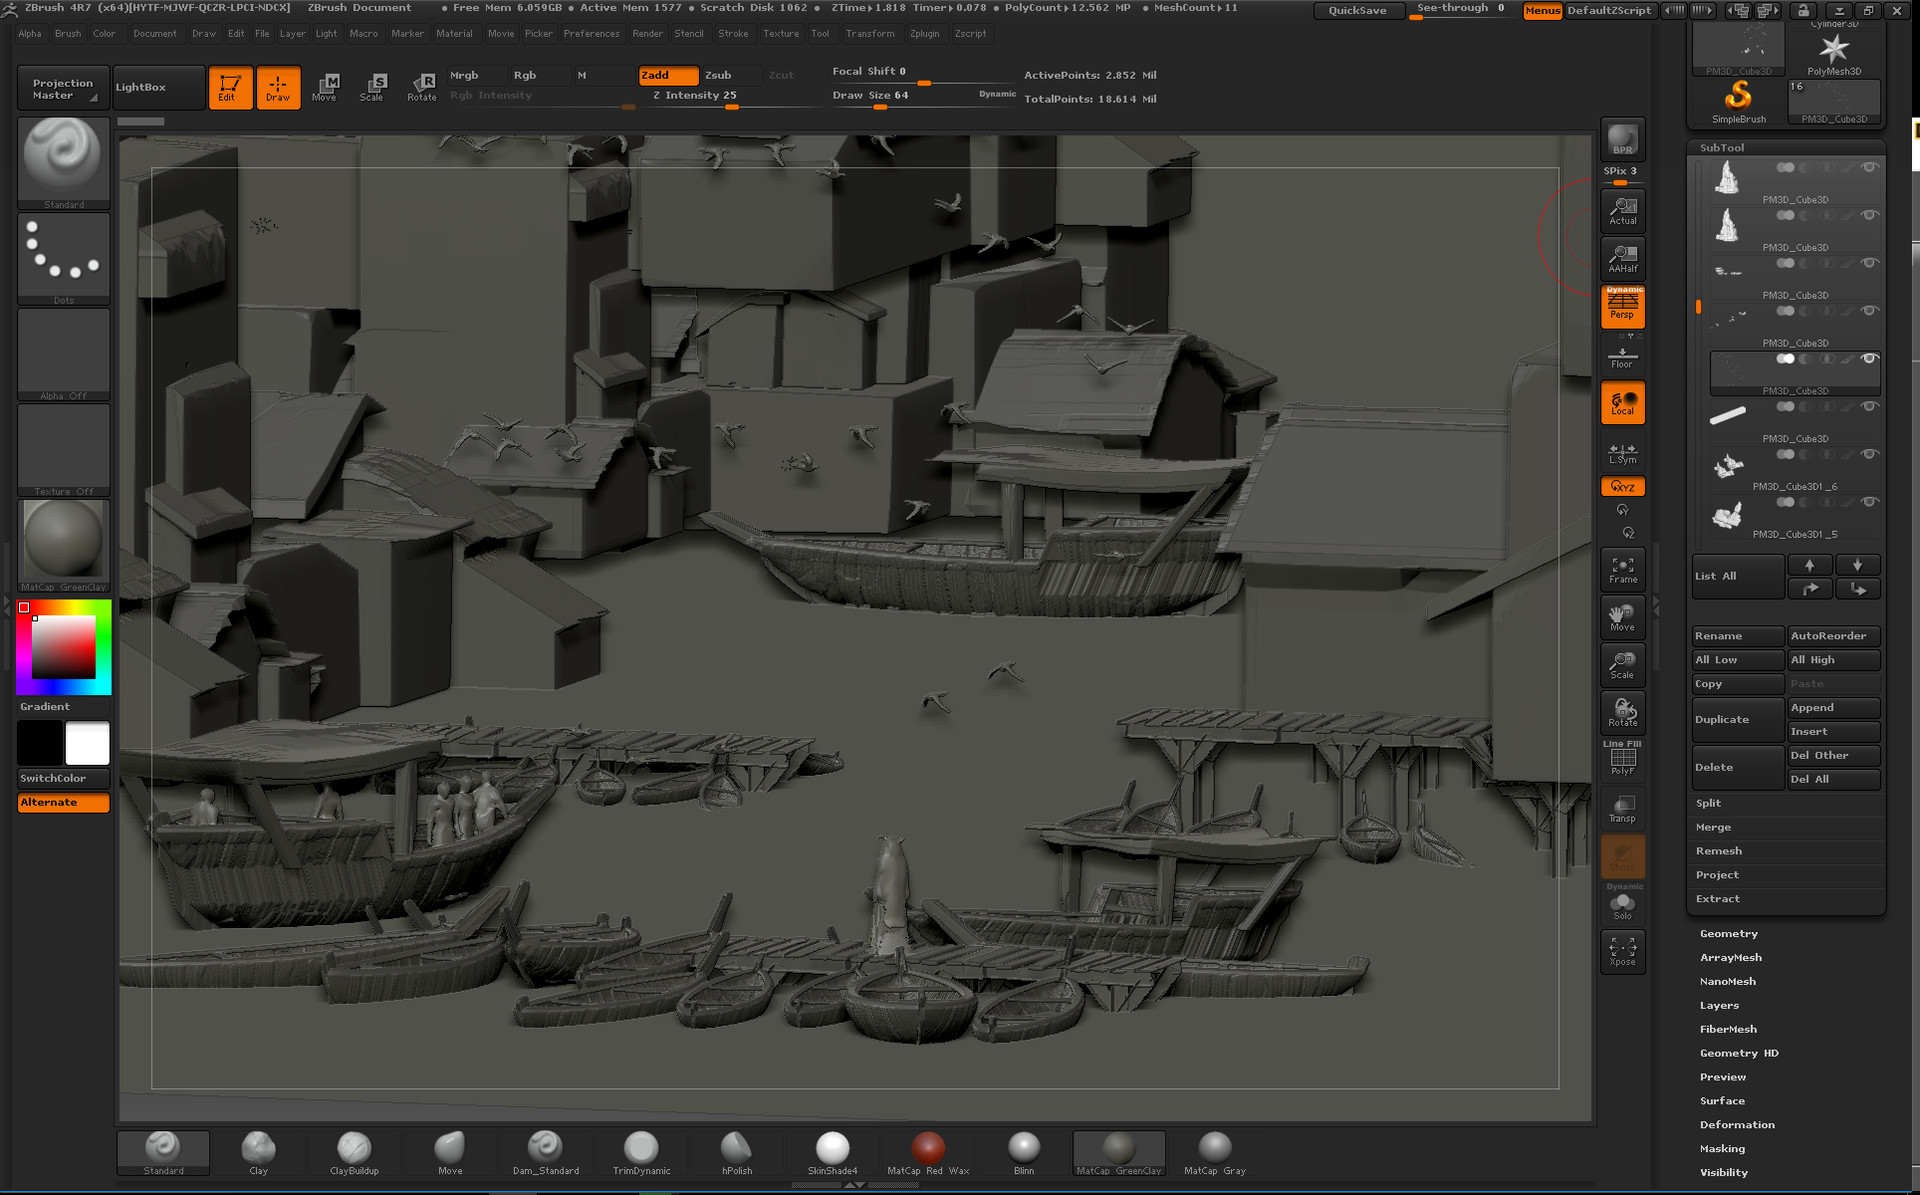Choose the Rotate transform tool in top shelf
The width and height of the screenshot is (1920, 1195).
422,88
